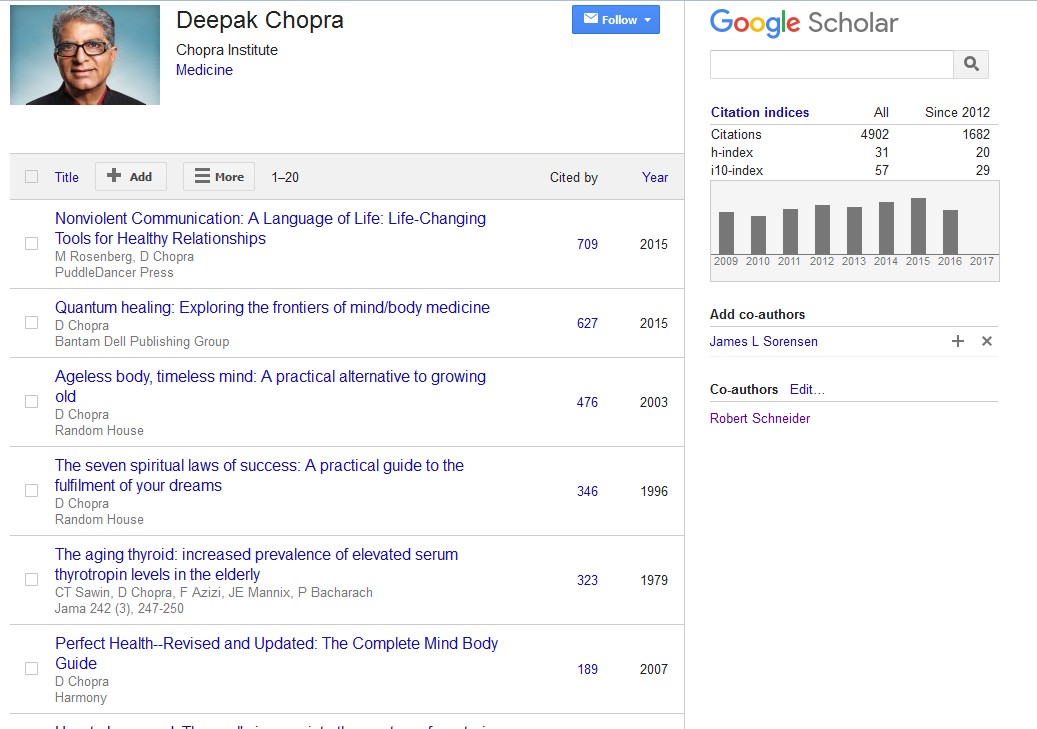
Task: Open the Follow dropdown arrow
Action: coord(647,20)
